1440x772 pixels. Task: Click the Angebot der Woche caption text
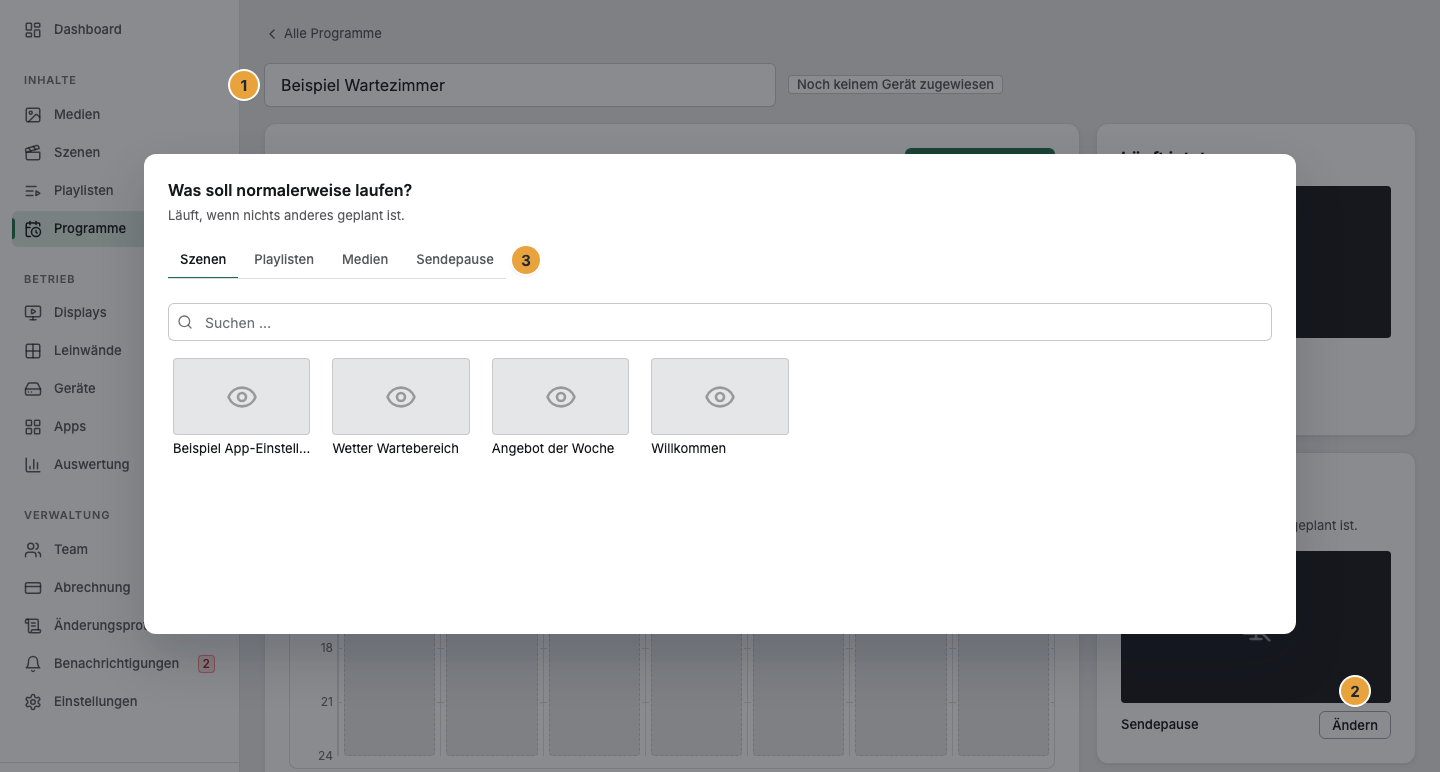(553, 449)
